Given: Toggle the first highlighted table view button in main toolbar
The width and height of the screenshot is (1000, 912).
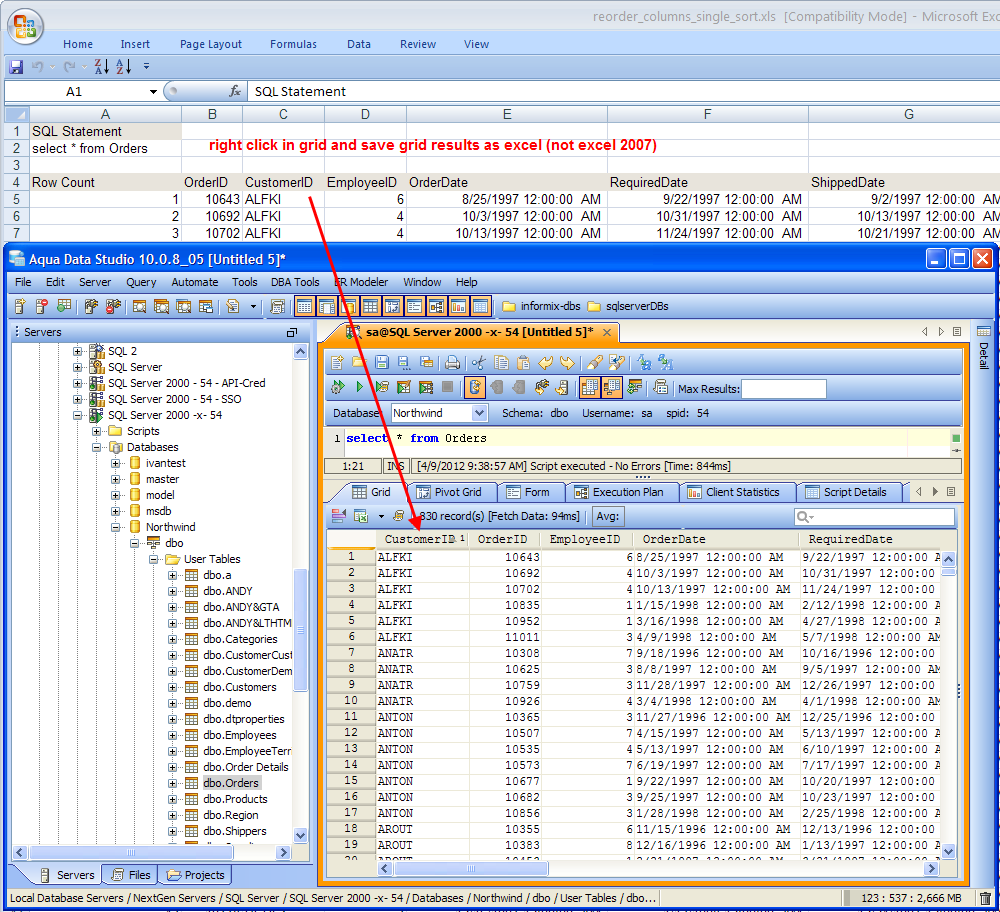Looking at the screenshot, I should pyautogui.click(x=305, y=307).
